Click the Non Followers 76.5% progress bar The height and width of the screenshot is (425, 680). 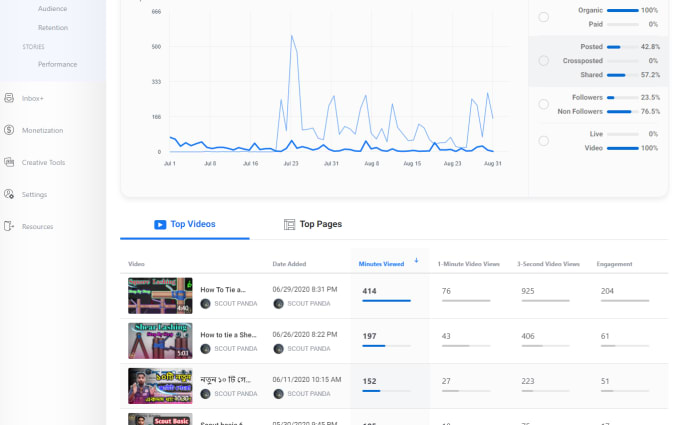coord(623,111)
